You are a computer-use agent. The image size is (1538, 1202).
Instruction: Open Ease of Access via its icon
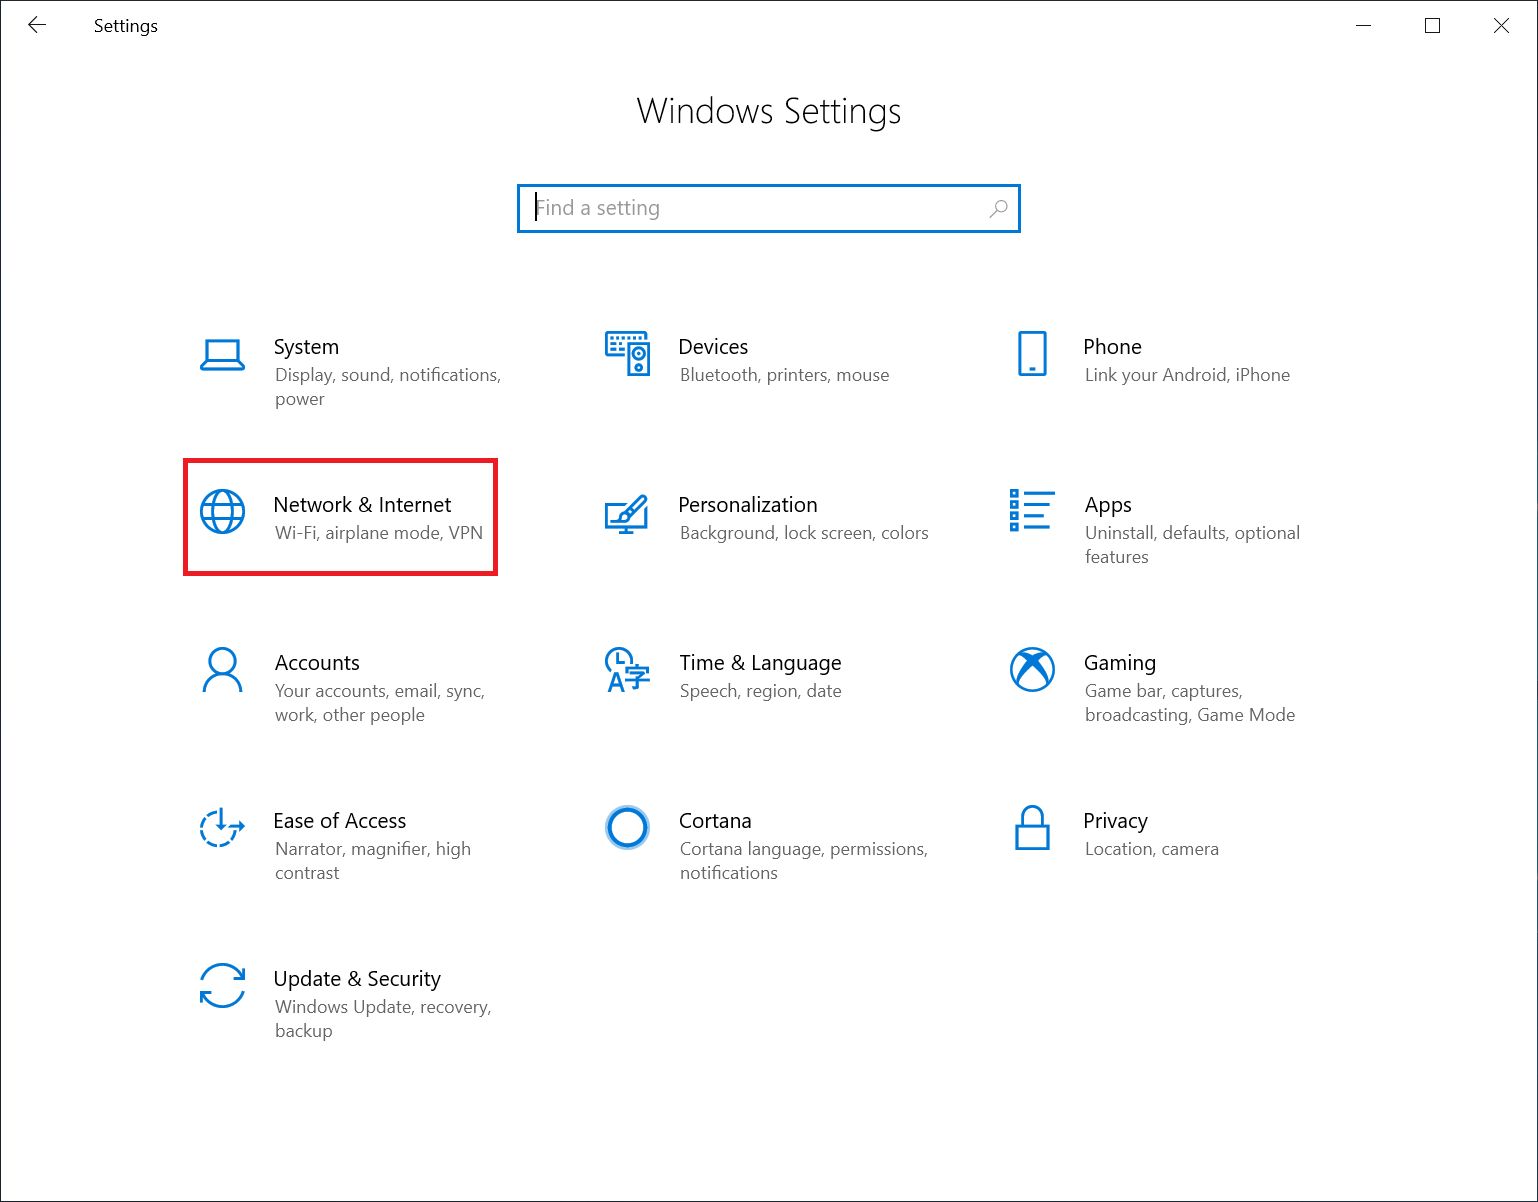click(x=222, y=829)
